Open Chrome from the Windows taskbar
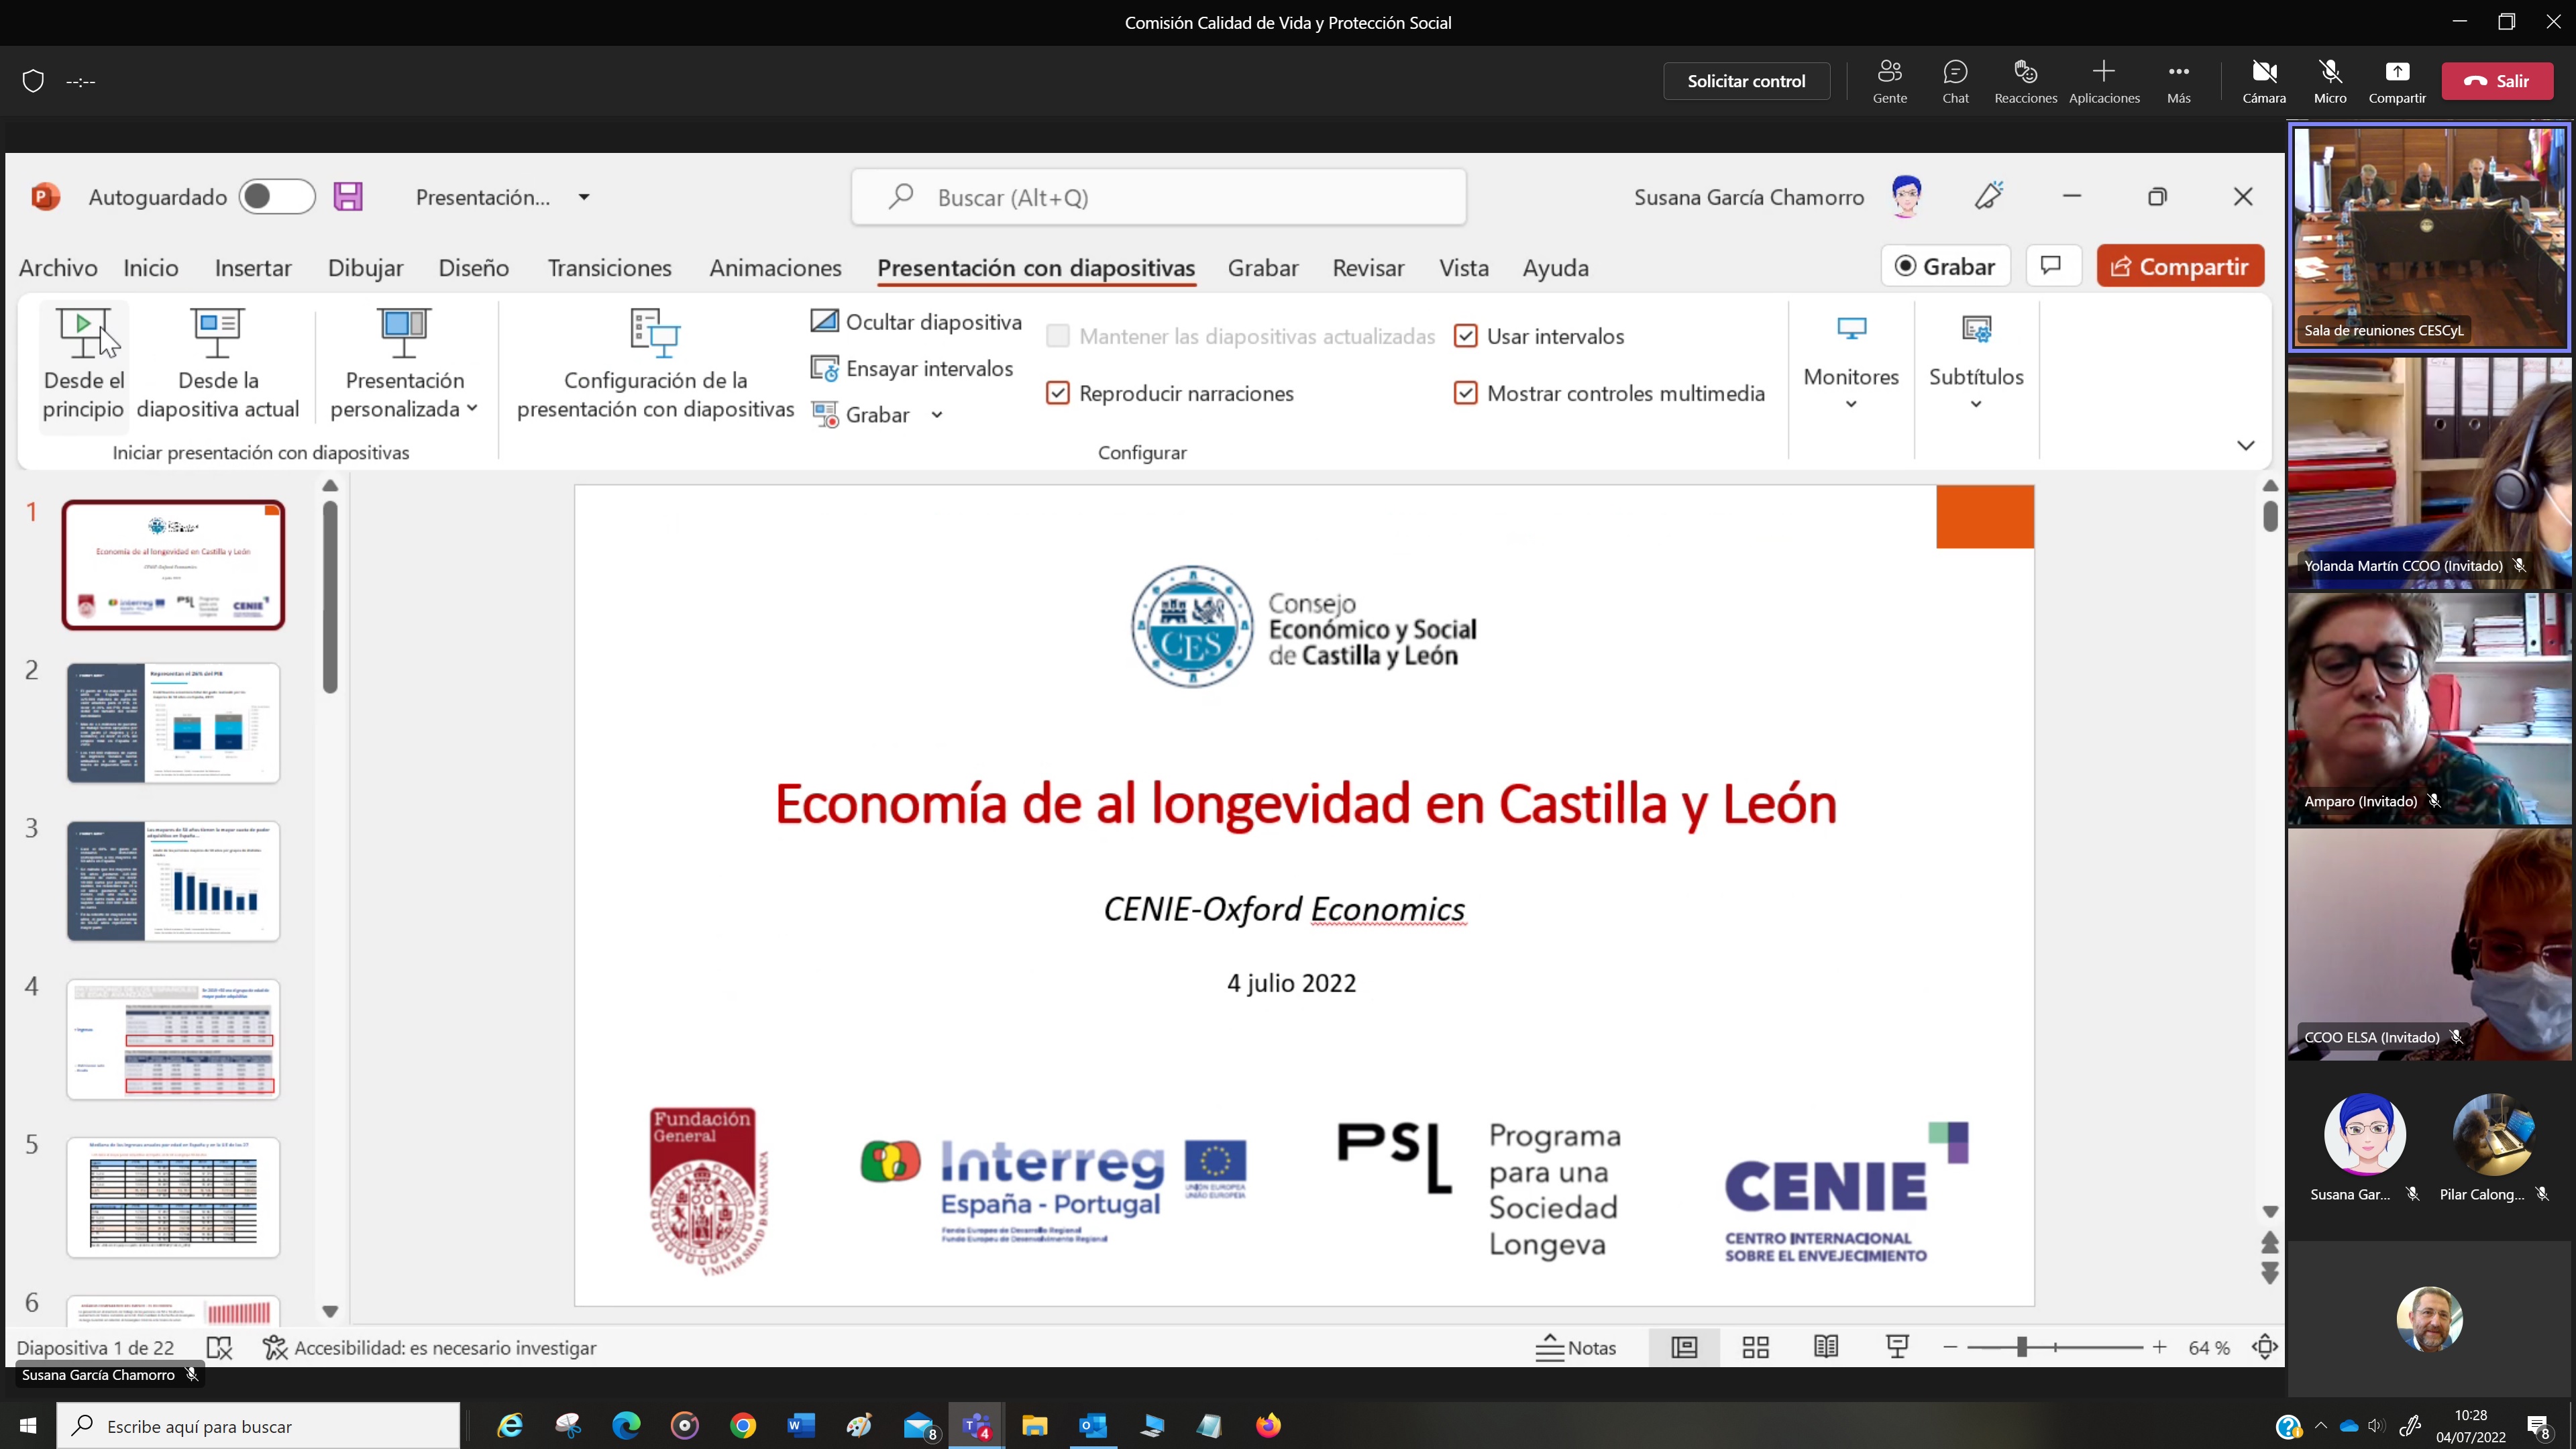This screenshot has height=1449, width=2576. (743, 1425)
